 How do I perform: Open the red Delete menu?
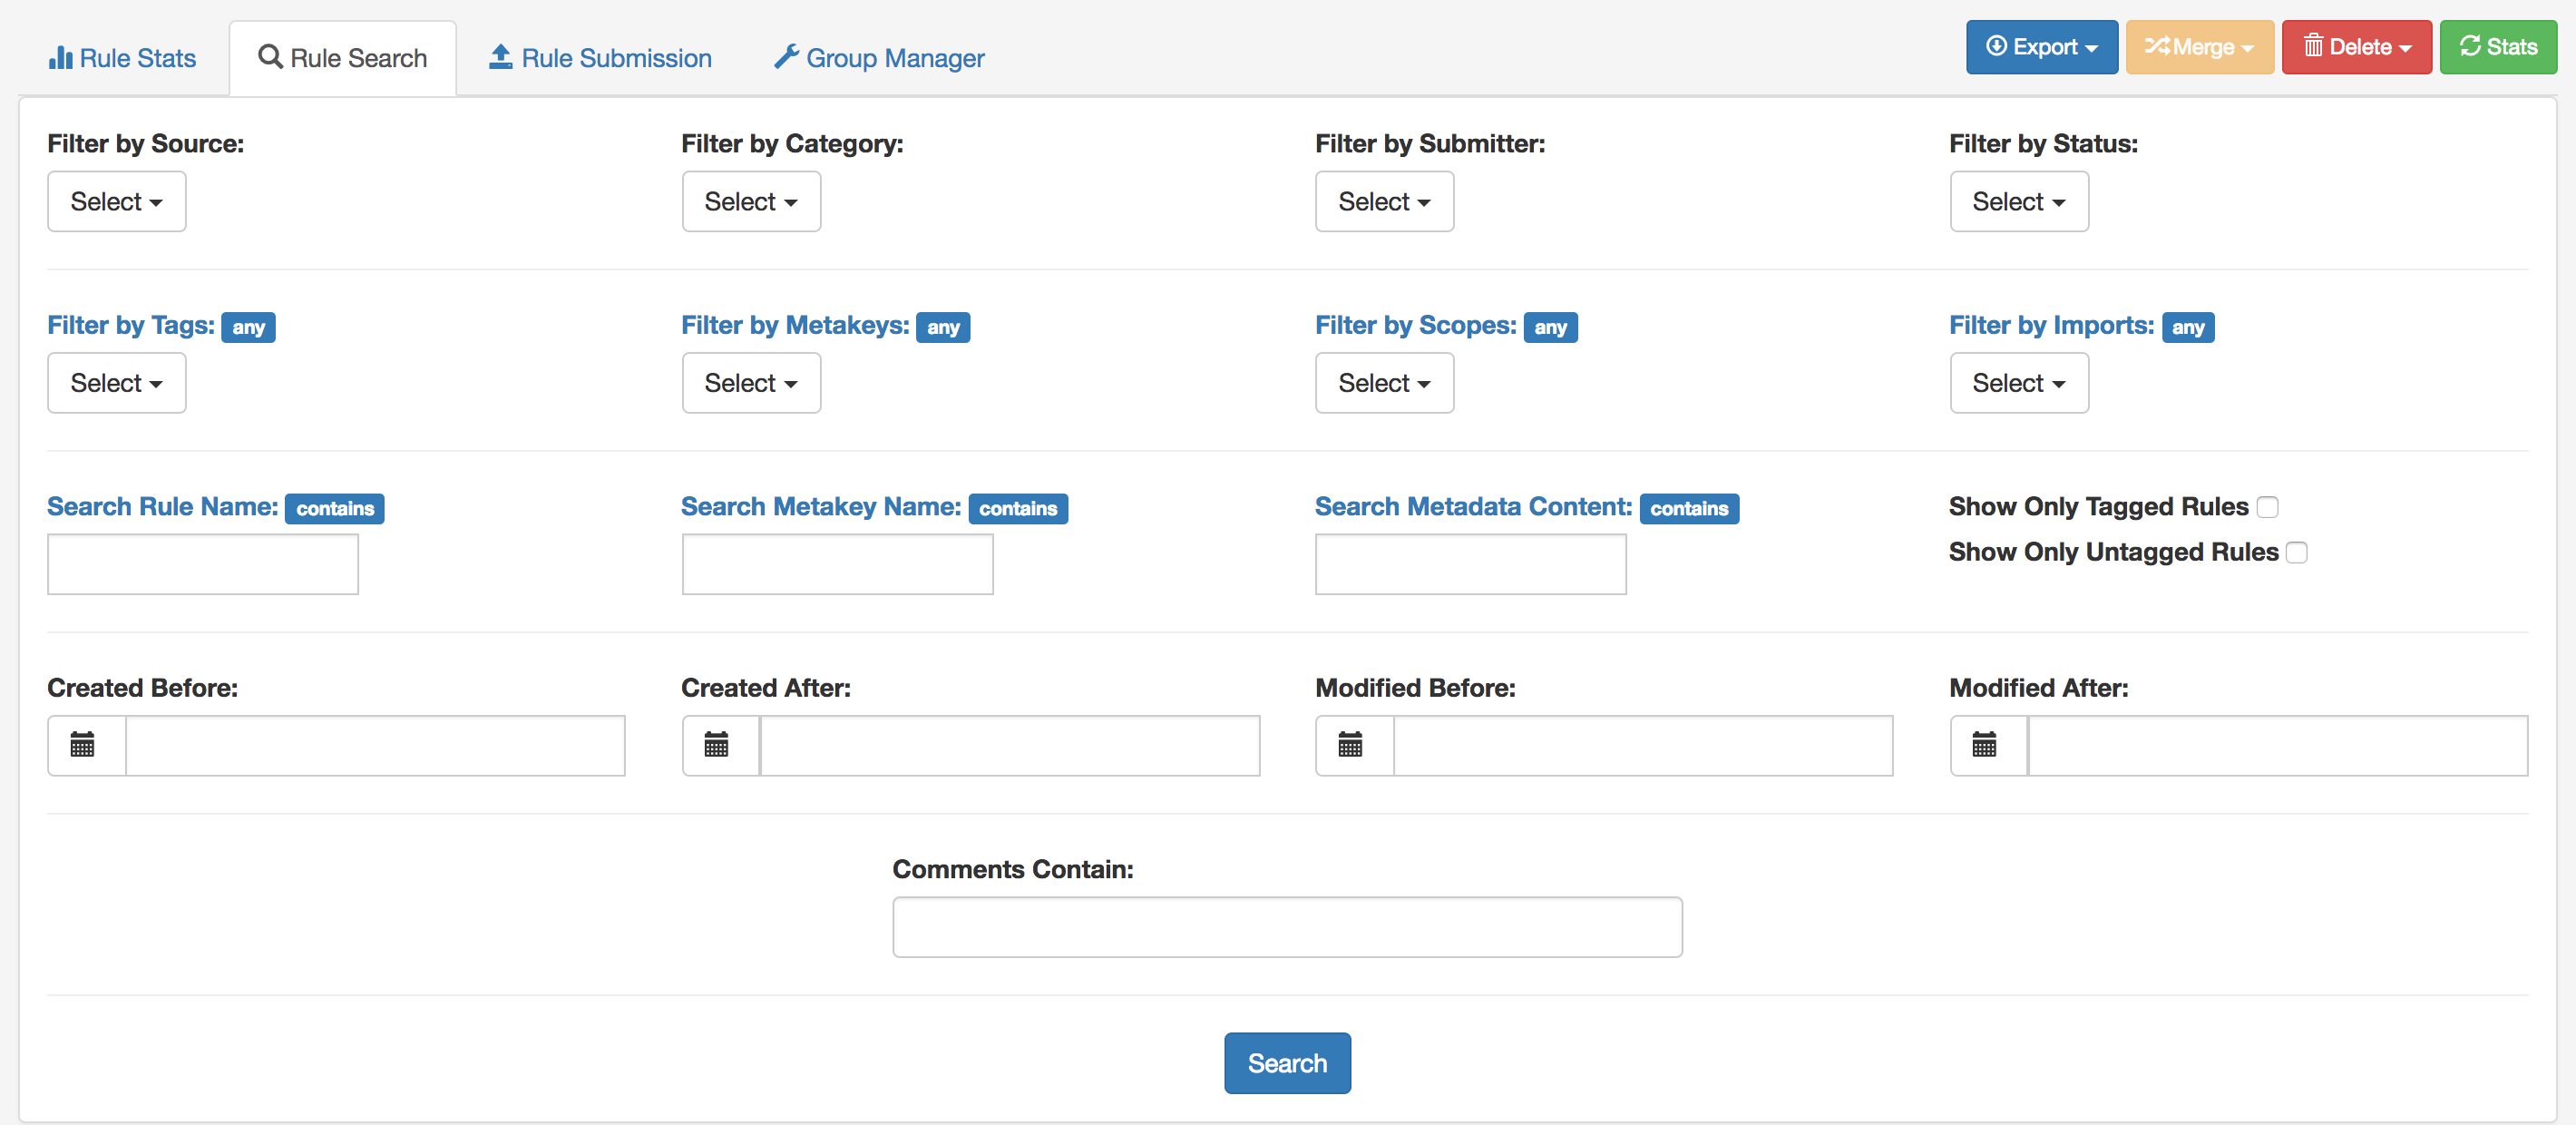tap(2356, 47)
